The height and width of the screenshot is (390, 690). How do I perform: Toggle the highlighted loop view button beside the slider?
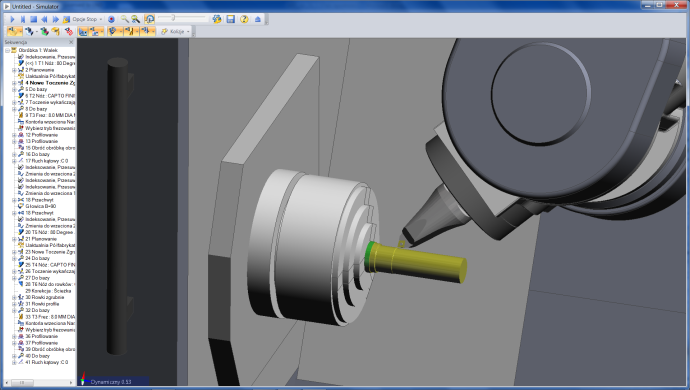150,19
